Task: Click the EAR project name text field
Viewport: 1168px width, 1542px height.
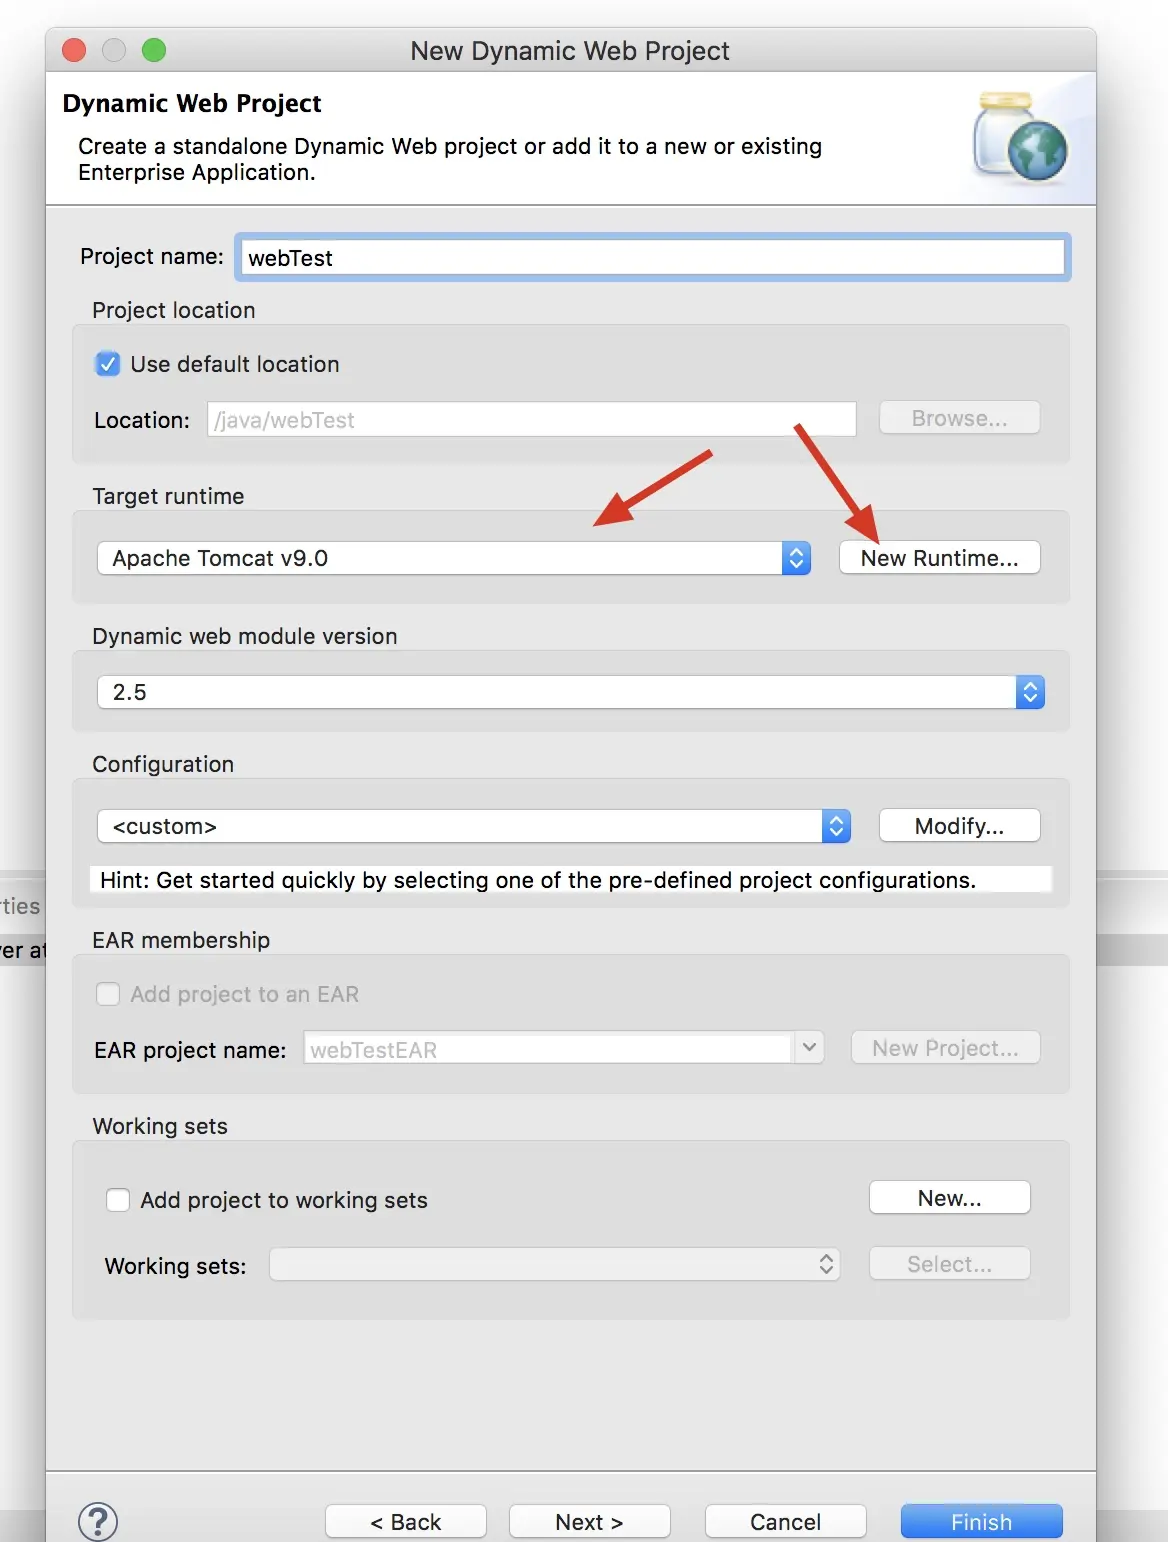Action: (548, 1048)
